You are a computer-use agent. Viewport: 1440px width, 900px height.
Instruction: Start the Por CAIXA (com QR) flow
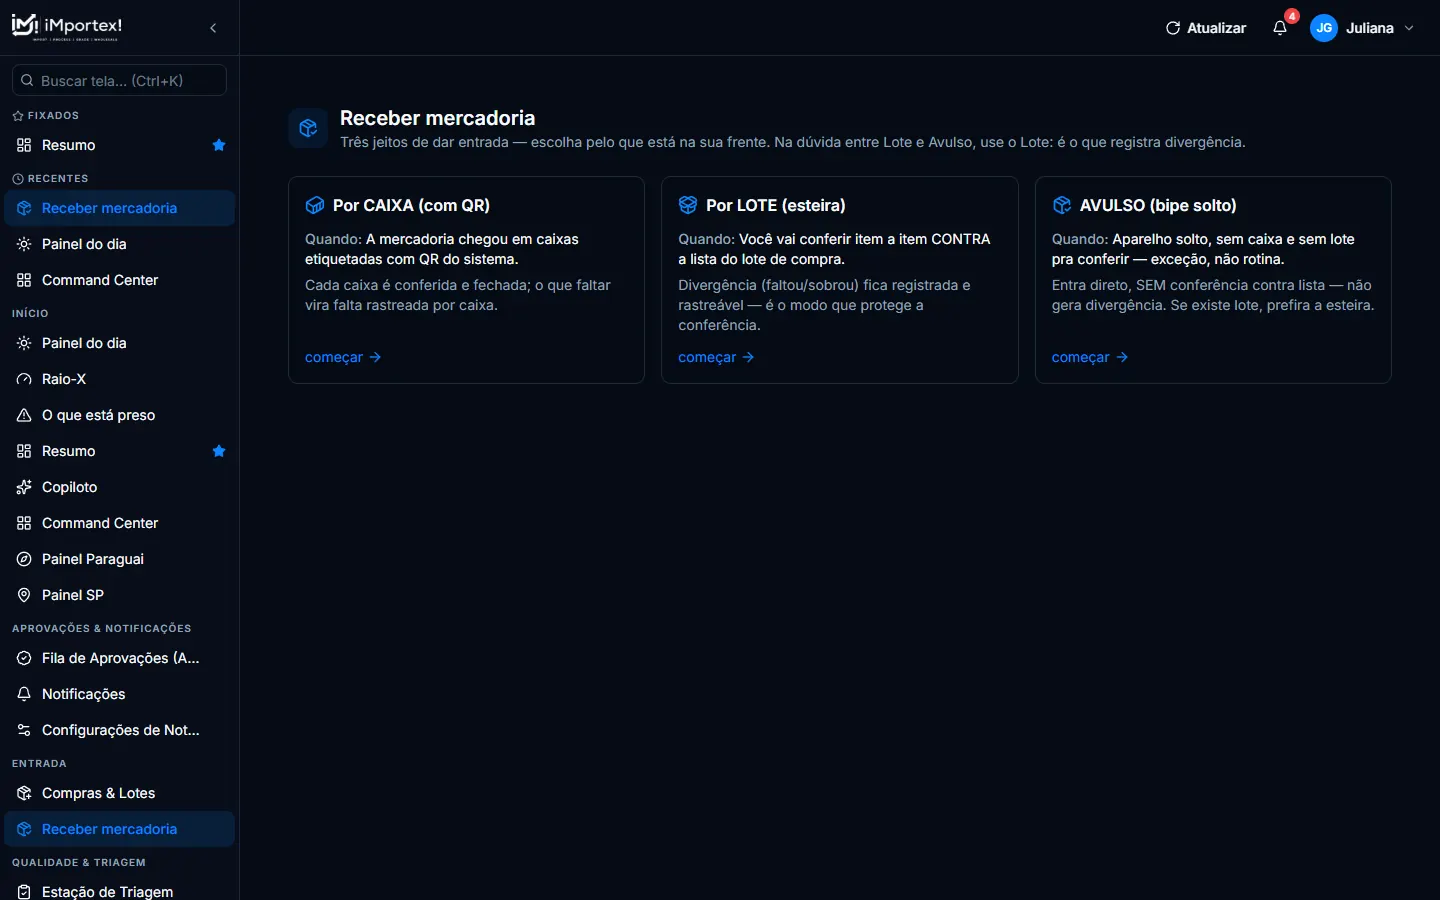[x=343, y=357]
